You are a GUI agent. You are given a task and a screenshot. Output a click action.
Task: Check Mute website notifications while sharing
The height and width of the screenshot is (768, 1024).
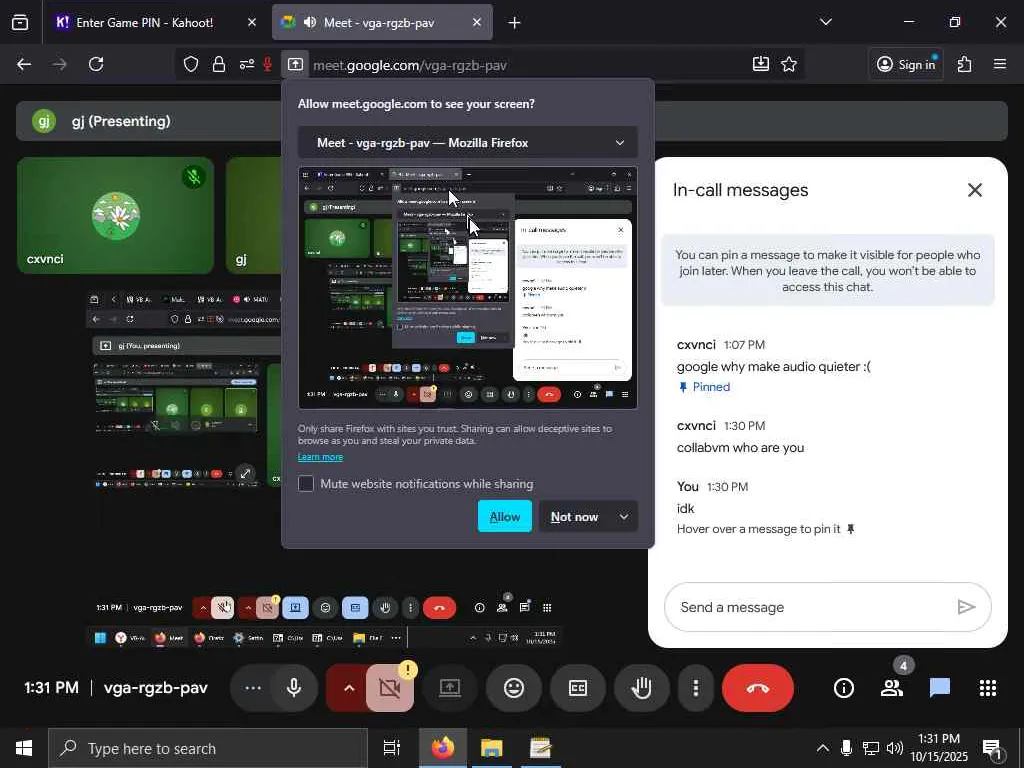(x=306, y=484)
